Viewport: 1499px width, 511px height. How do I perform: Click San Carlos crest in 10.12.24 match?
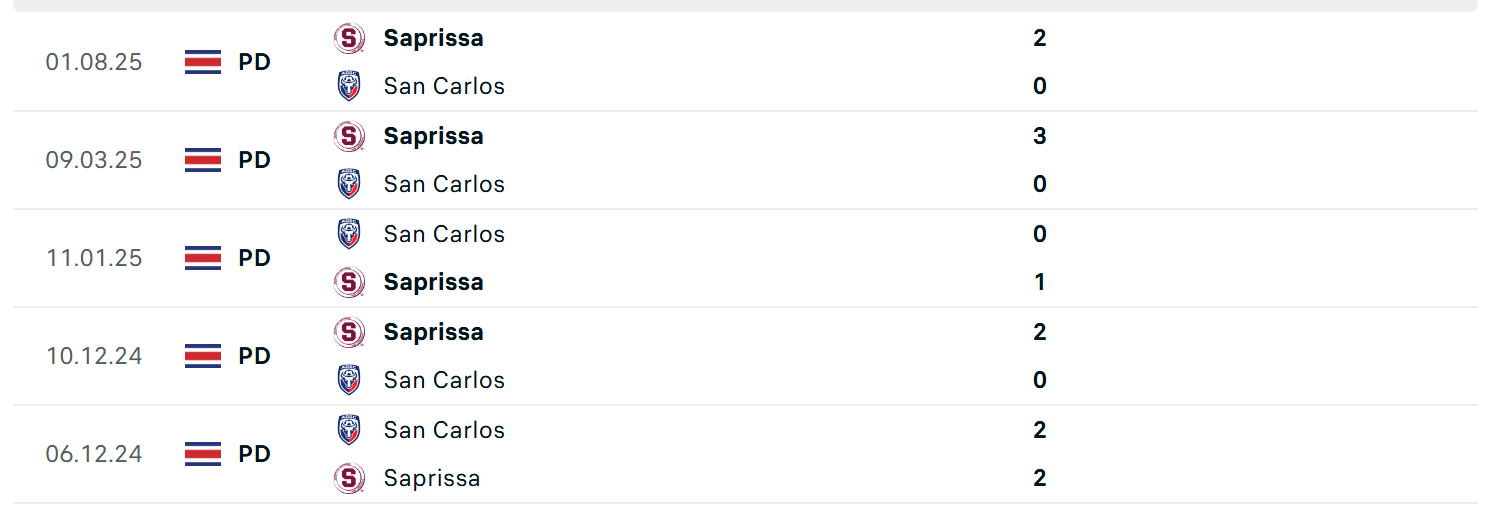[349, 380]
